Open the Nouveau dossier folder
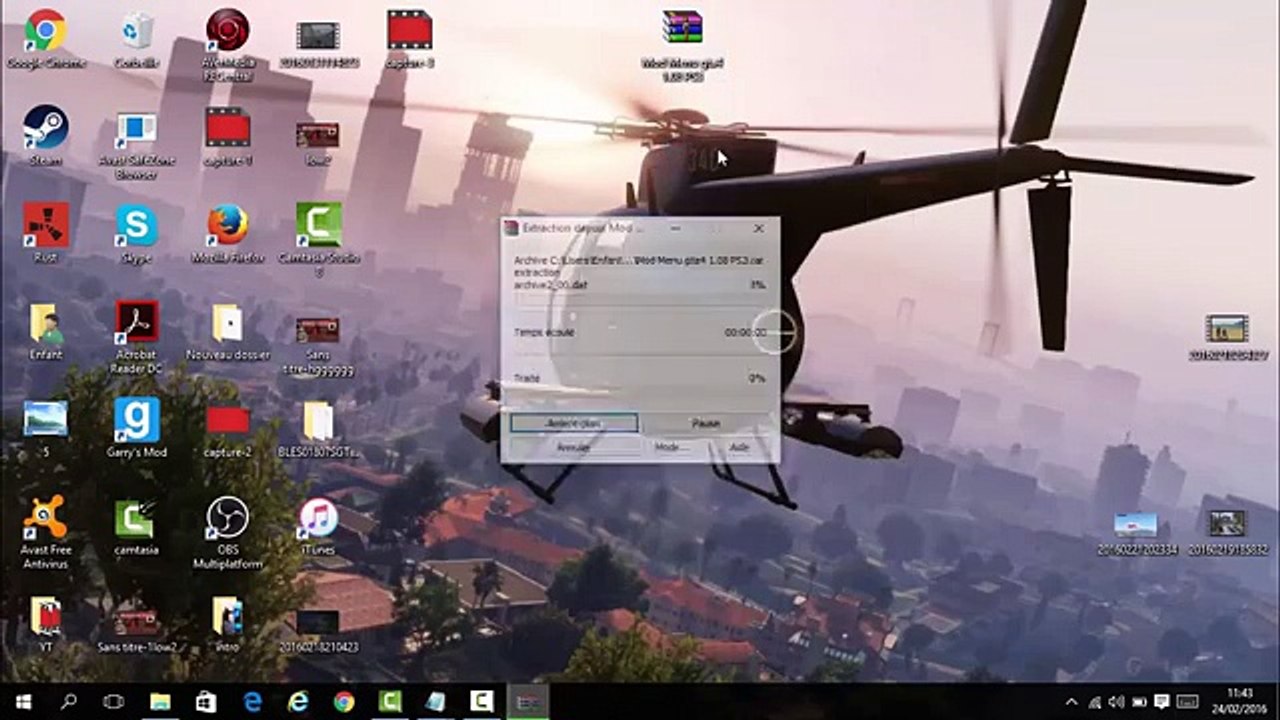Screen dimensions: 1280x720 pyautogui.click(x=228, y=331)
